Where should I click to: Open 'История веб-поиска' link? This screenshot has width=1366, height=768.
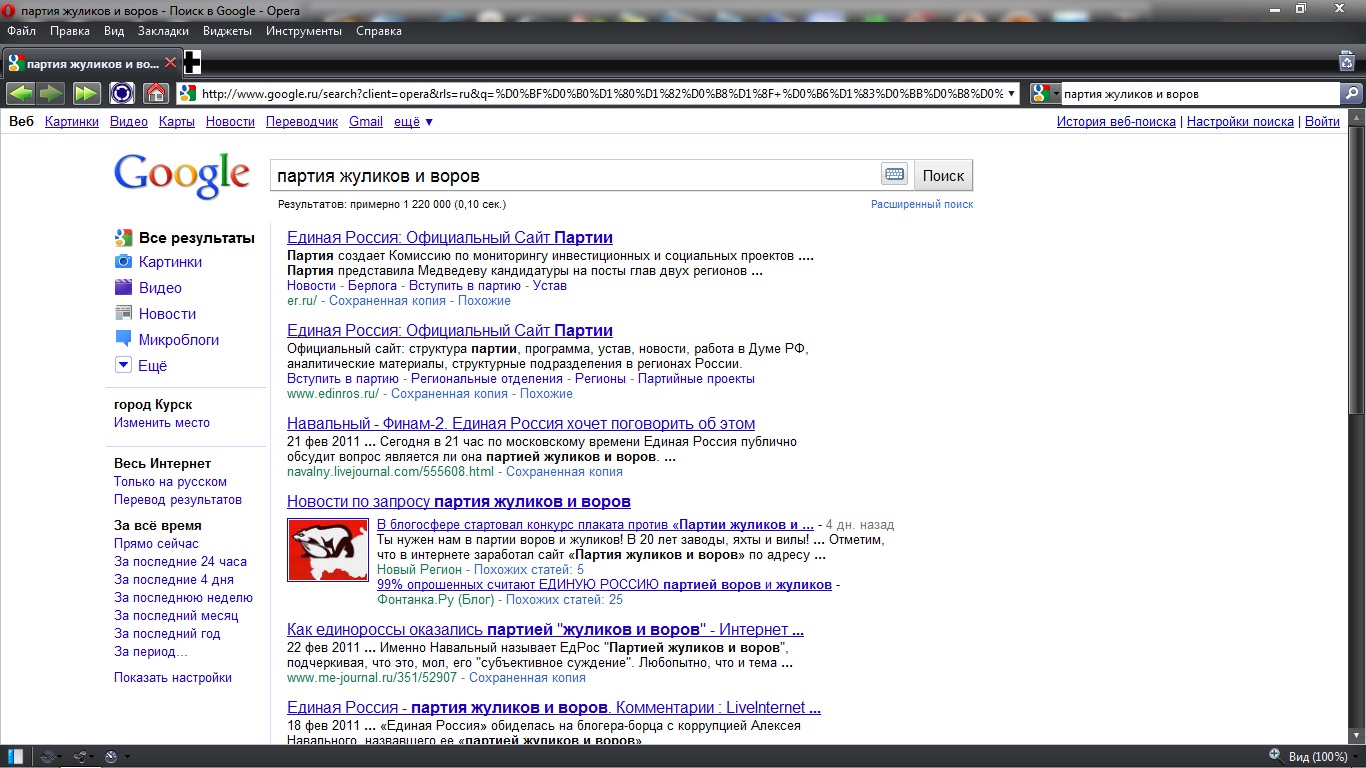coord(1116,122)
